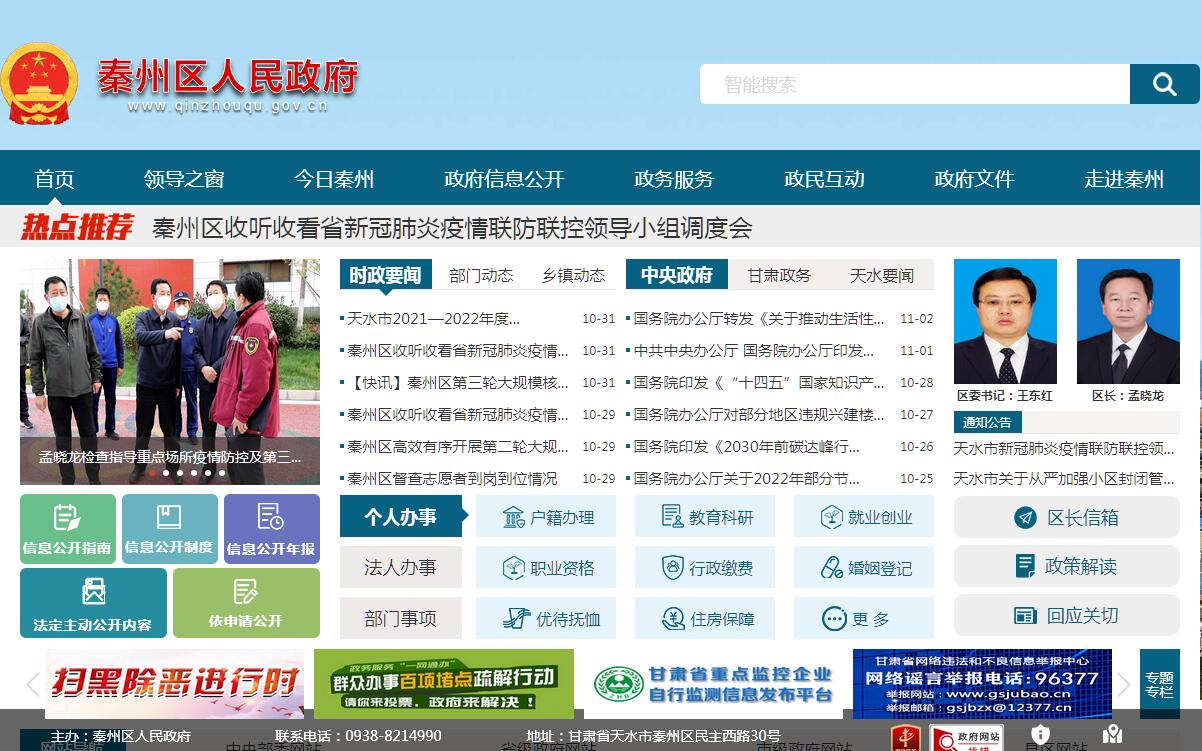
Task: Switch to 甘肃政务 tab
Action: 779,275
